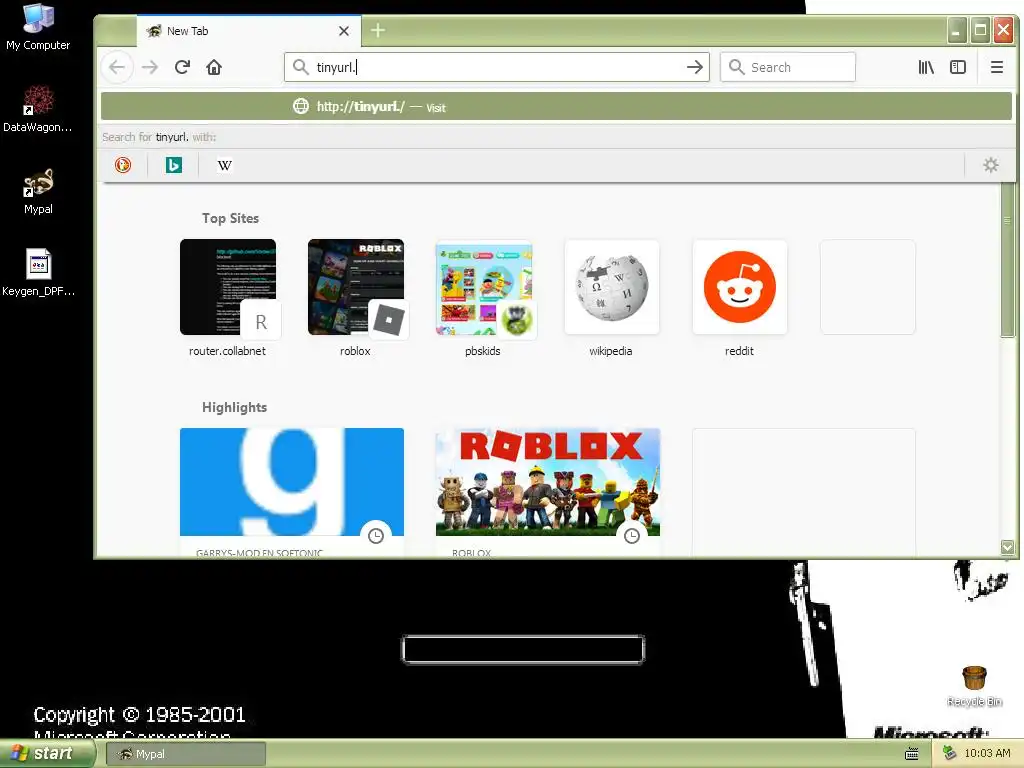This screenshot has width=1024, height=768.
Task: Select the Recycle Bin icon
Action: pyautogui.click(x=974, y=686)
